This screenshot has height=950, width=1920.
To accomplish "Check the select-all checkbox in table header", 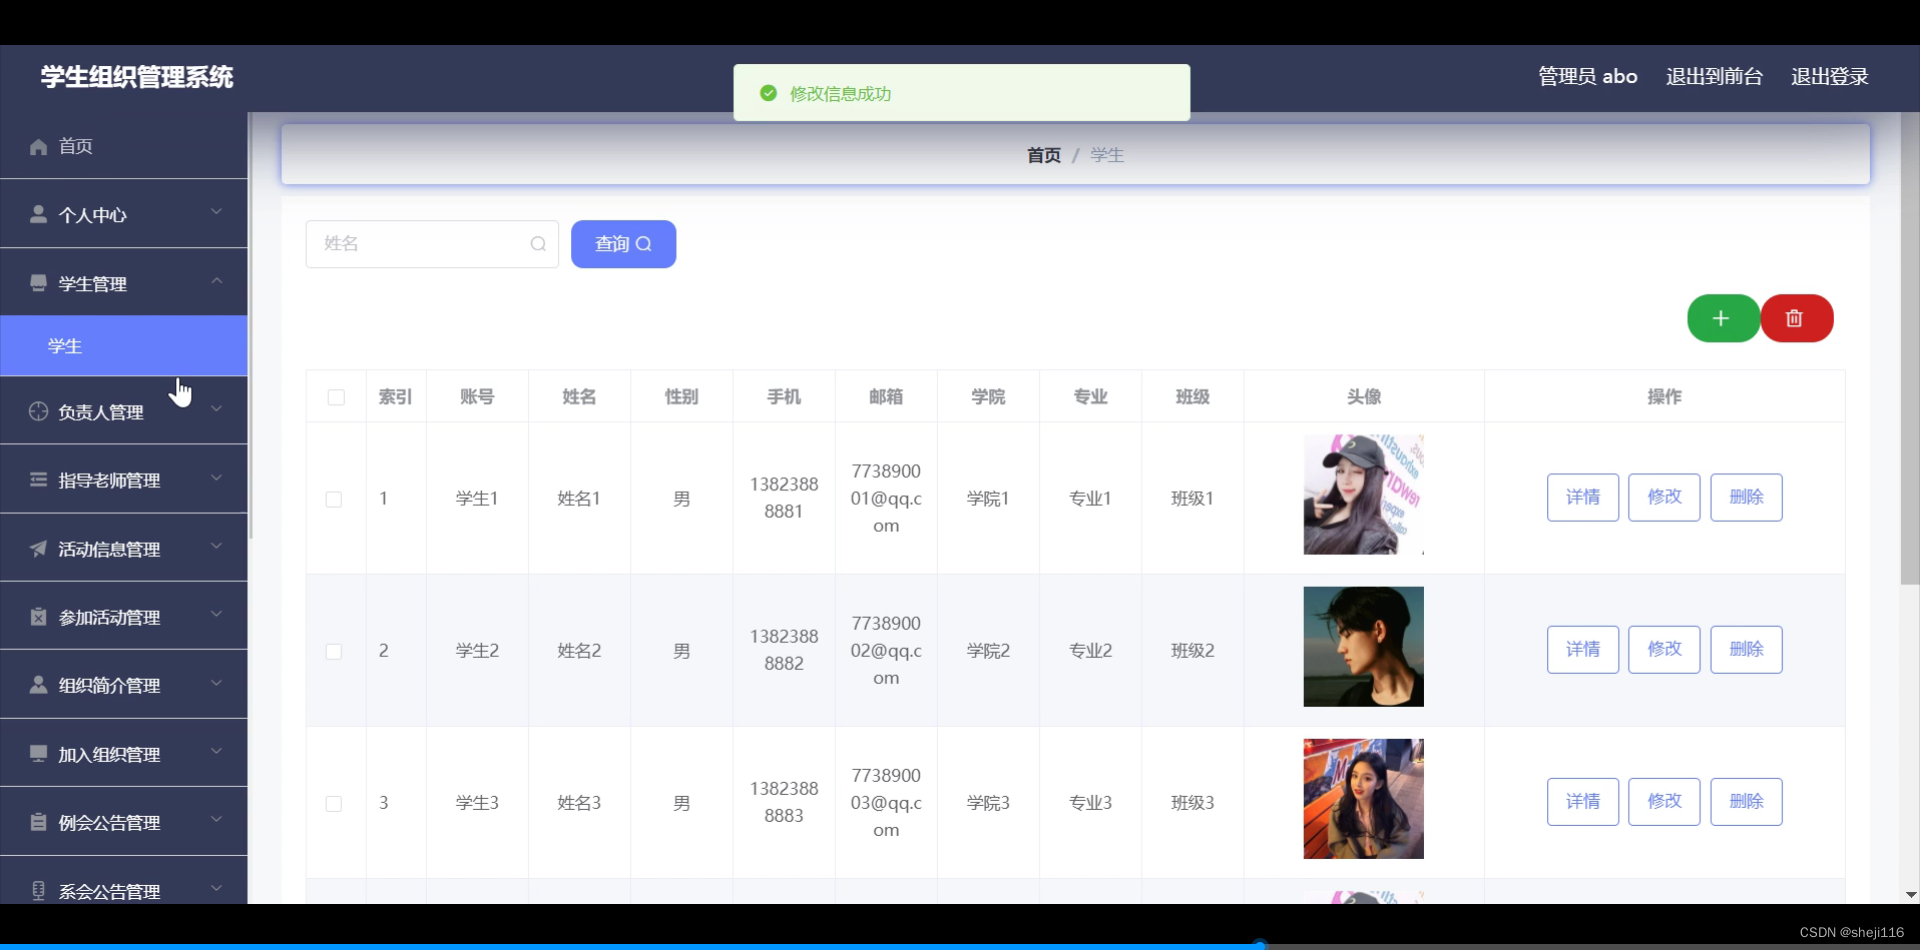I will click(335, 396).
